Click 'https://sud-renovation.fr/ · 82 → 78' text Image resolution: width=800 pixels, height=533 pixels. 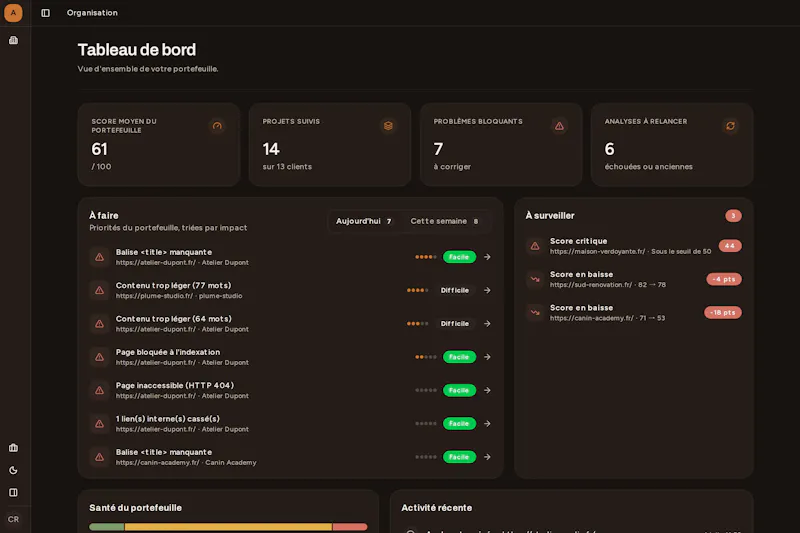(608, 285)
